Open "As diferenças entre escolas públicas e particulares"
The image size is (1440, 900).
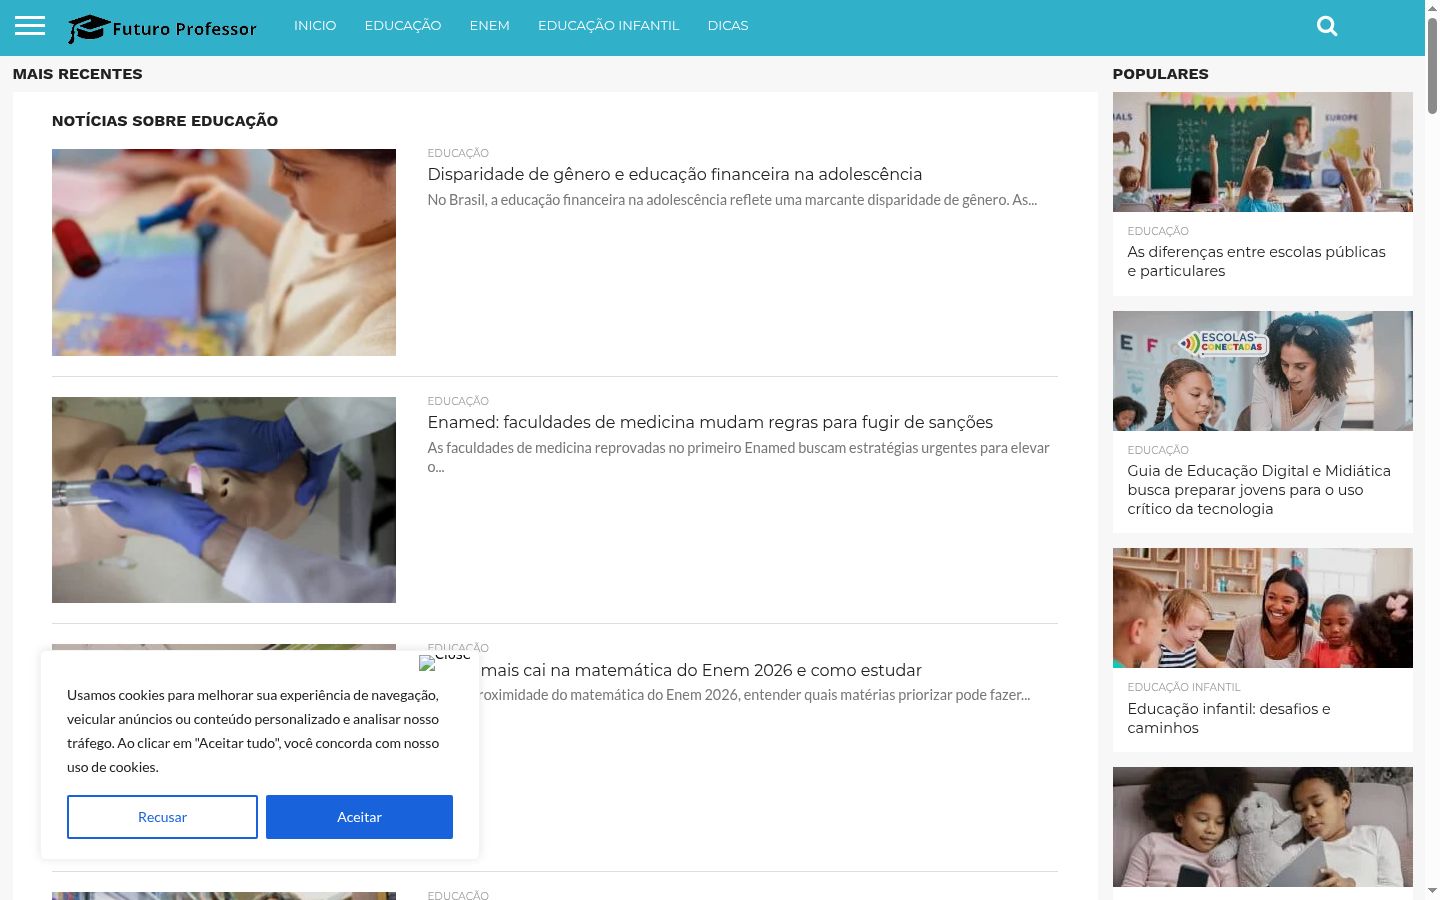coord(1256,261)
